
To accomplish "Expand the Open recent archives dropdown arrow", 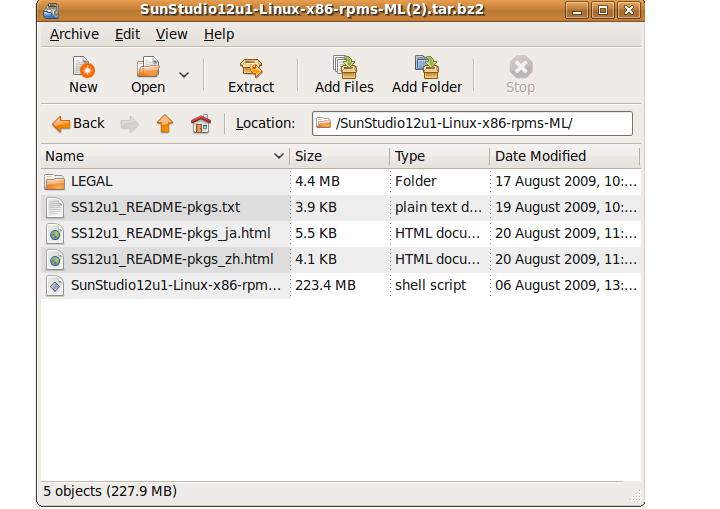I will 184,74.
